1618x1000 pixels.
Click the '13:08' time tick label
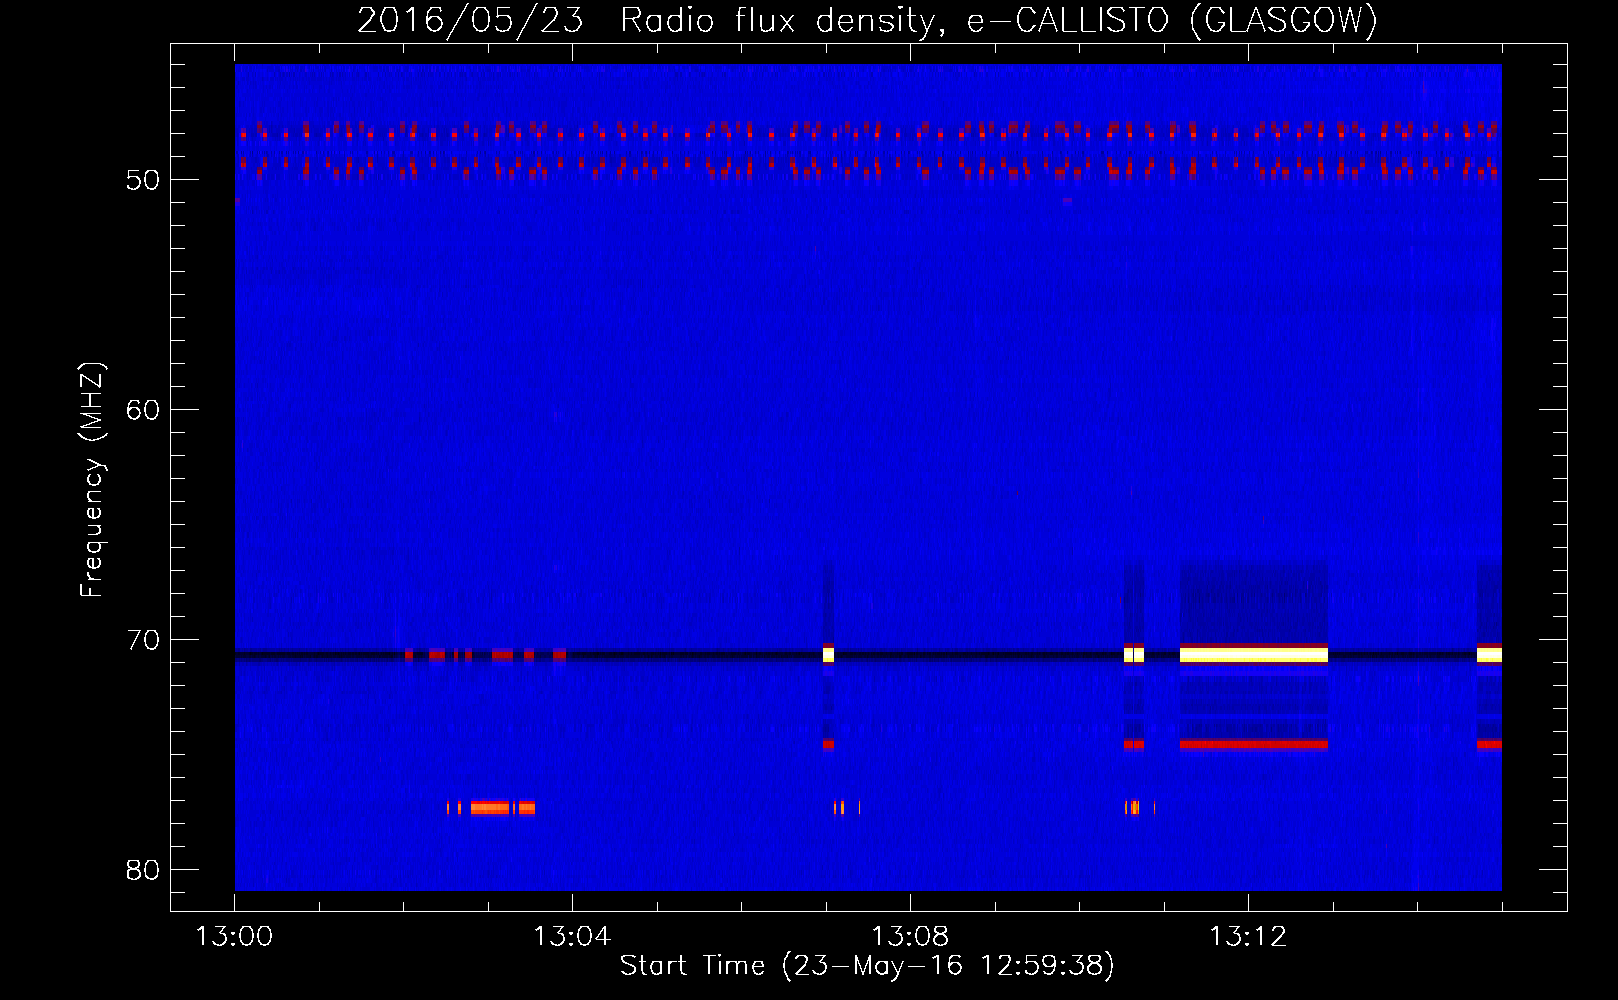pyautogui.click(x=910, y=937)
